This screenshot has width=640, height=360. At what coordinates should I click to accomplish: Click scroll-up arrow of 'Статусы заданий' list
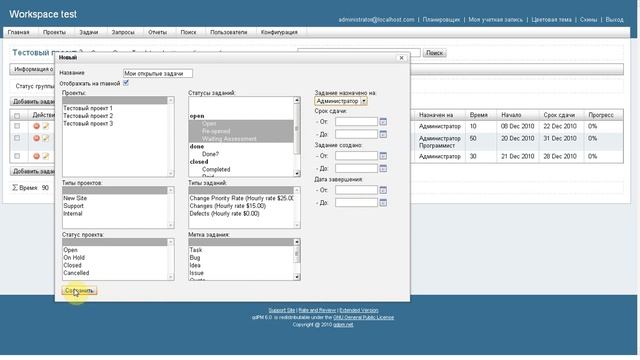tap(297, 100)
